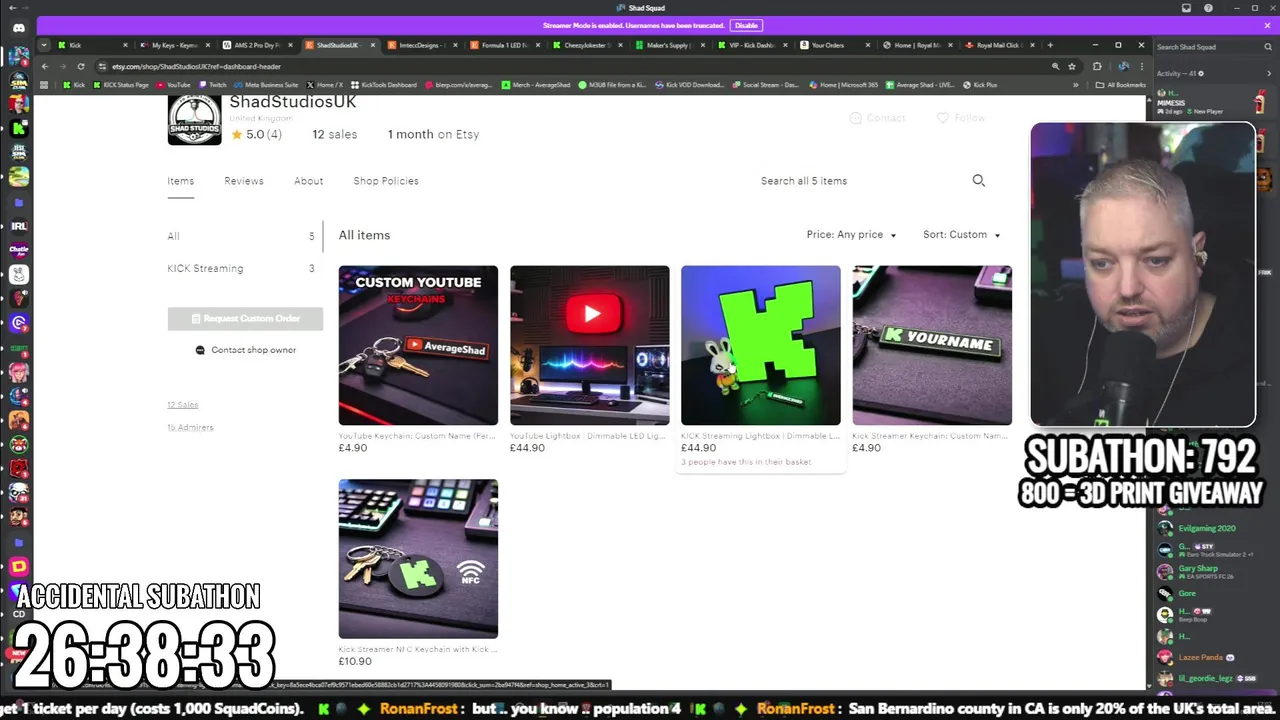The width and height of the screenshot is (1280, 720).
Task: Open the 12 Sales link
Action: (182, 405)
